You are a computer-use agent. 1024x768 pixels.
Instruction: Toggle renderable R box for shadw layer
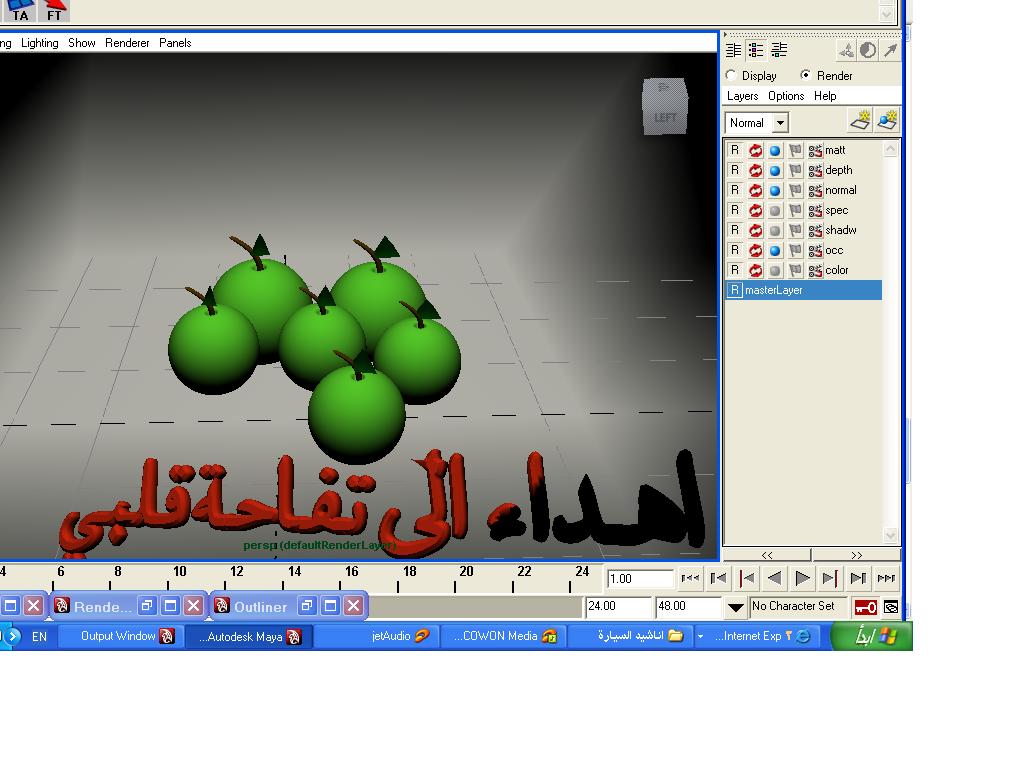coord(735,230)
